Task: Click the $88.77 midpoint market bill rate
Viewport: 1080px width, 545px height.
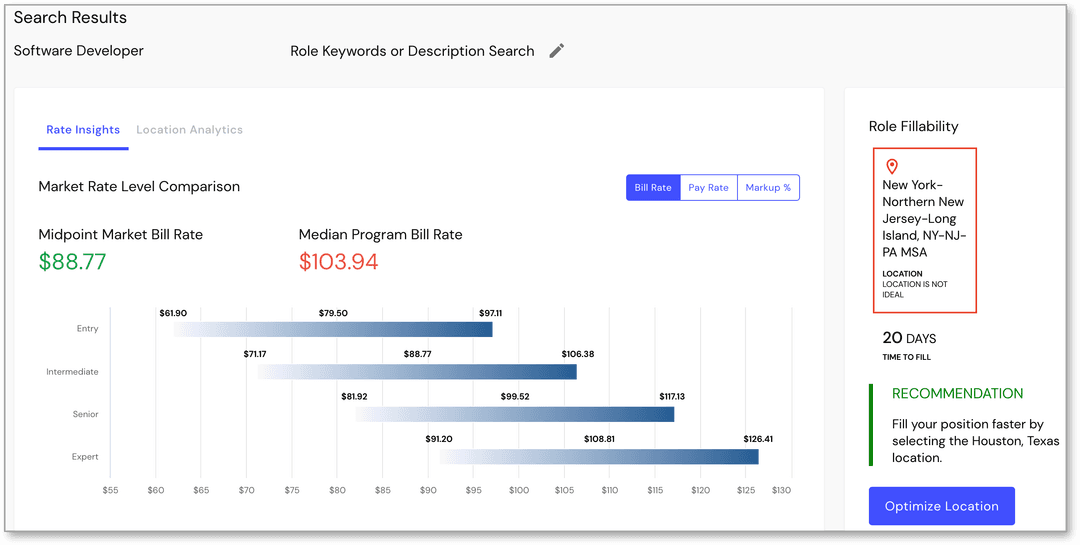Action: tap(72, 262)
